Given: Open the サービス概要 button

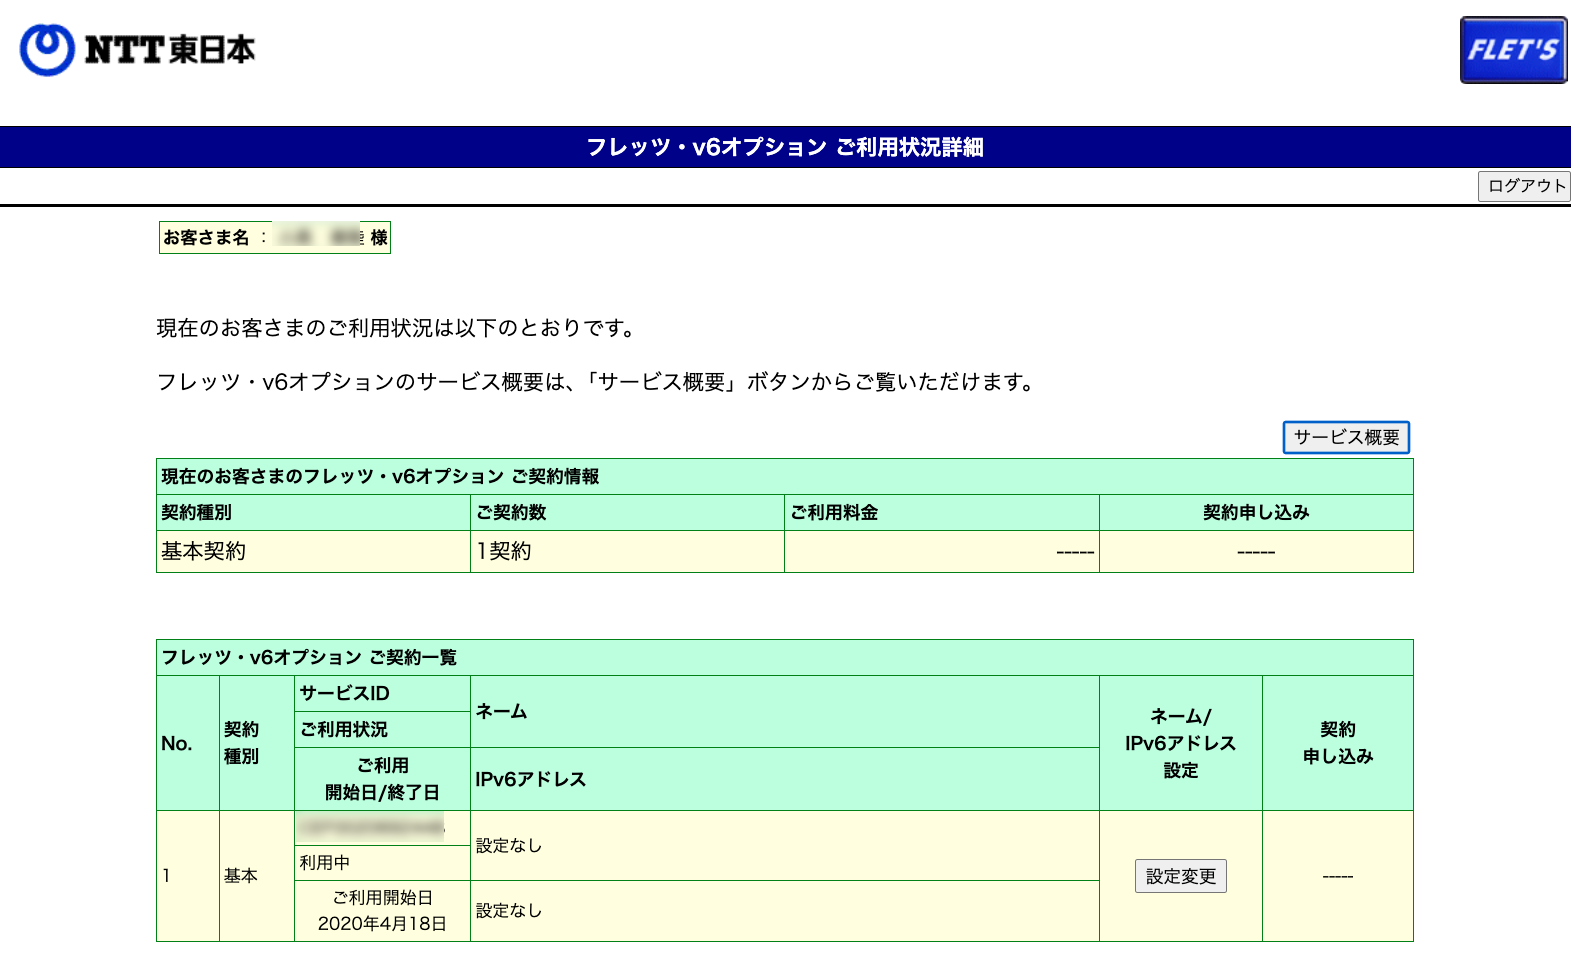Looking at the screenshot, I should [1346, 437].
